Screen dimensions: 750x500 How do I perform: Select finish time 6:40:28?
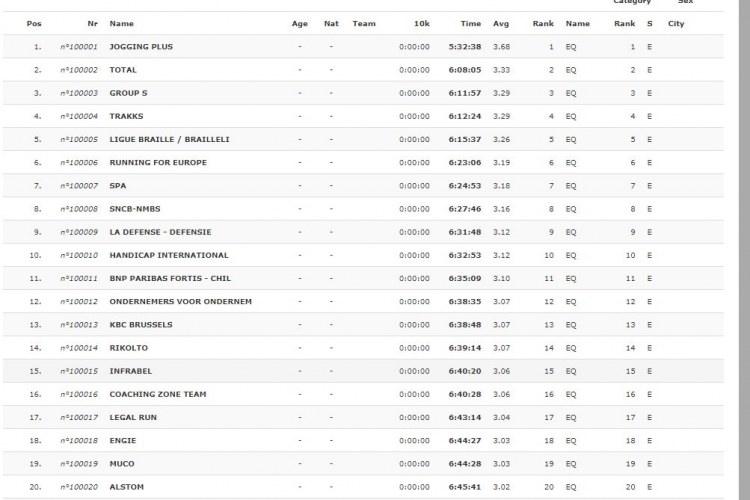[x=464, y=394]
